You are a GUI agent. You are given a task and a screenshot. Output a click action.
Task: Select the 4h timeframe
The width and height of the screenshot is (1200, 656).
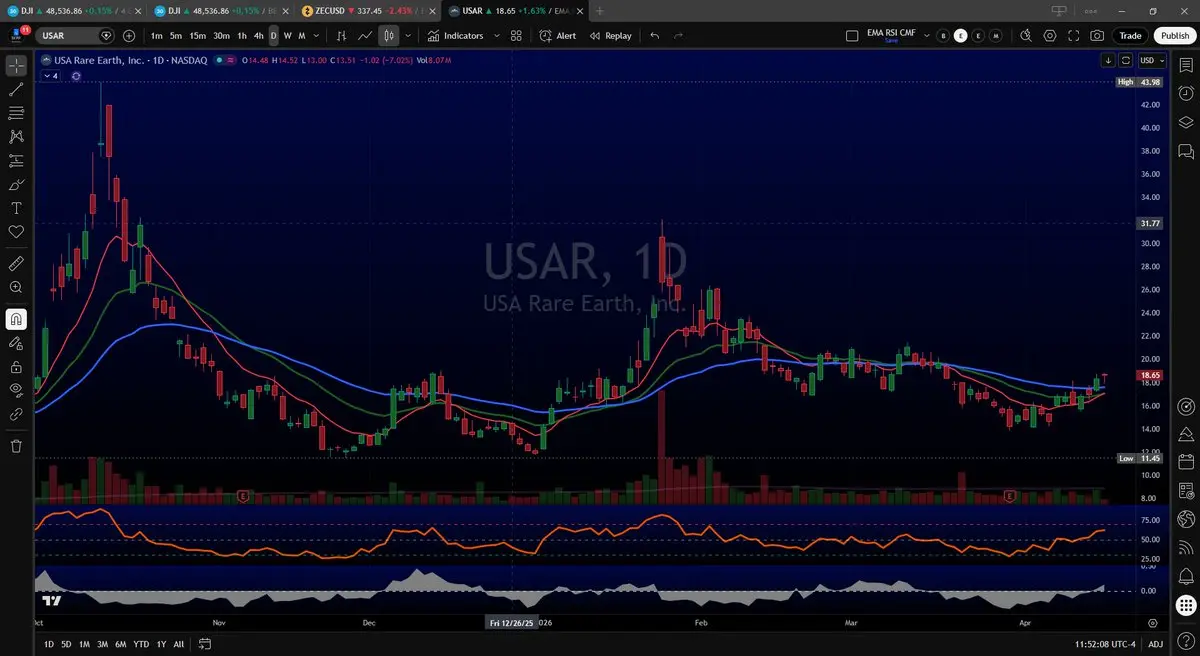pos(258,36)
